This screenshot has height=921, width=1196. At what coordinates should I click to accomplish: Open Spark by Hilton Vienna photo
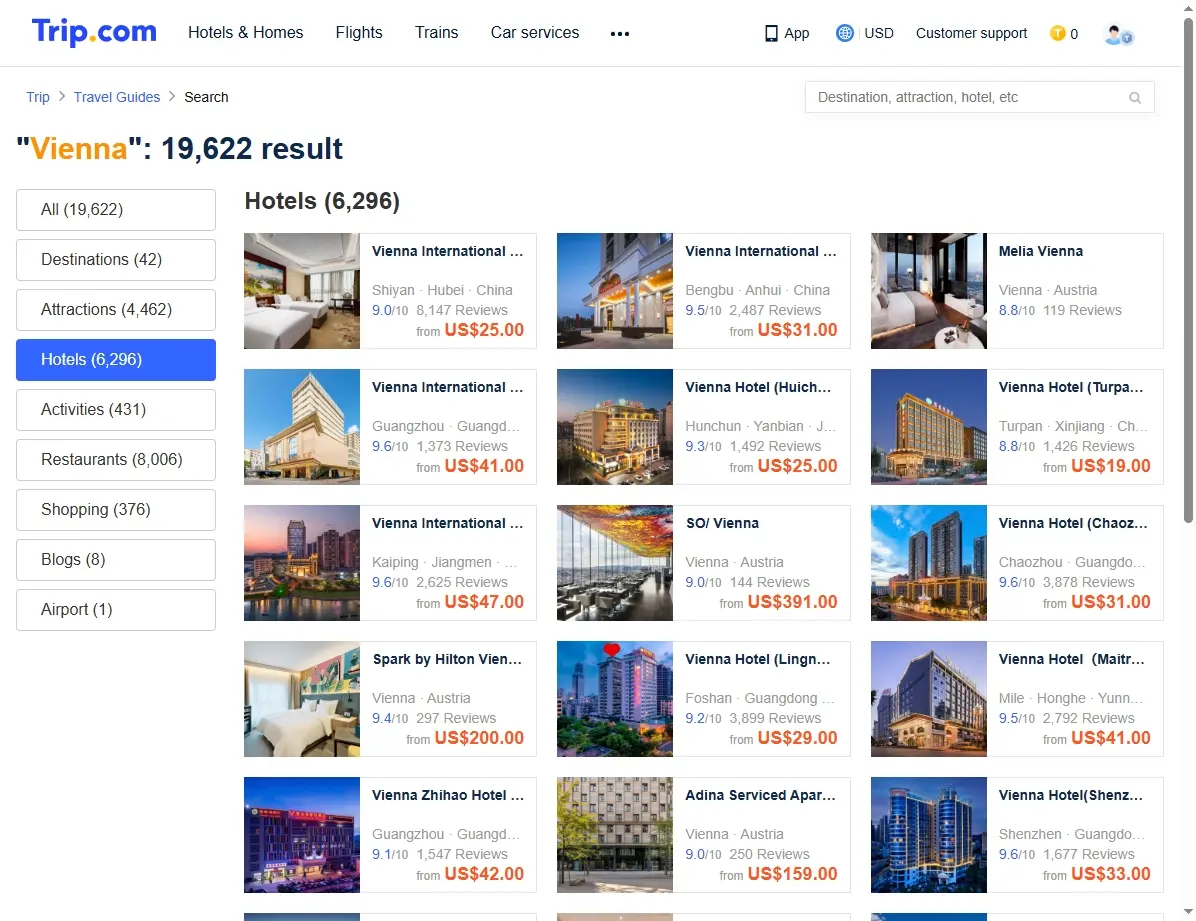(302, 699)
